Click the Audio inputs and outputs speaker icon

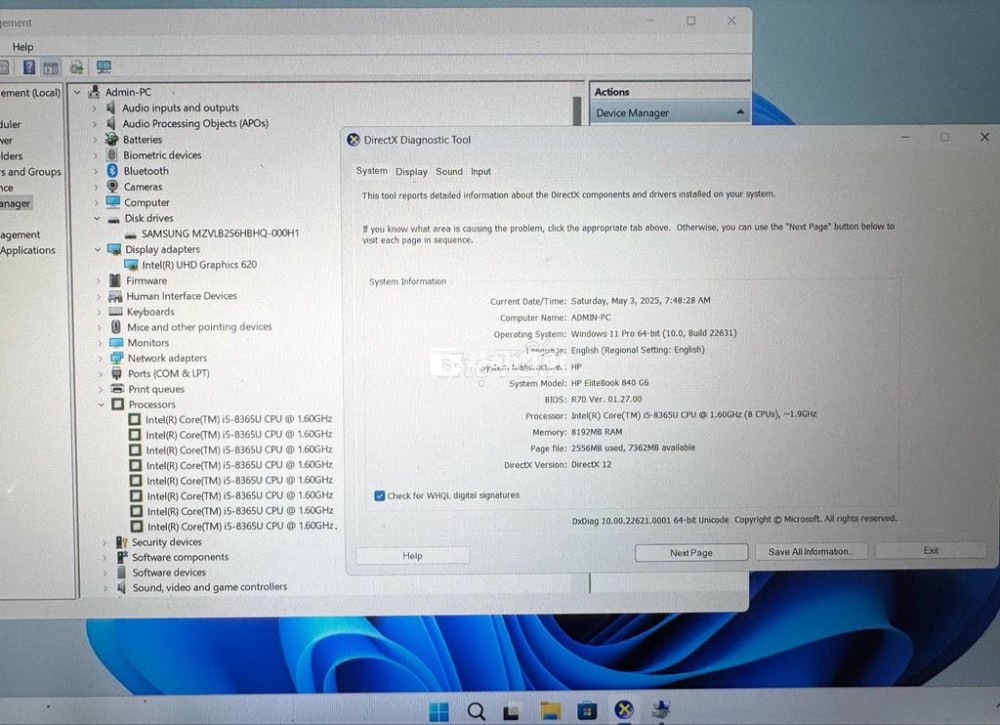pos(111,107)
